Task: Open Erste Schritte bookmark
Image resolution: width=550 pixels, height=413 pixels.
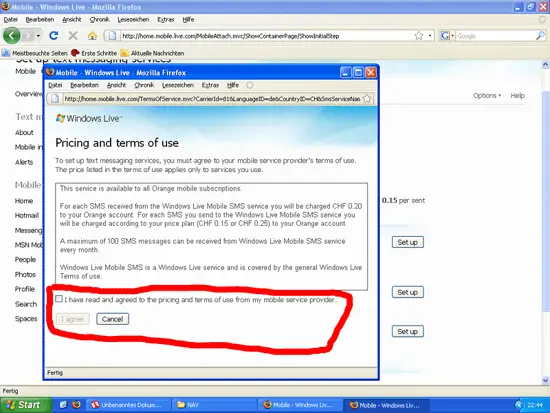Action: [x=94, y=53]
